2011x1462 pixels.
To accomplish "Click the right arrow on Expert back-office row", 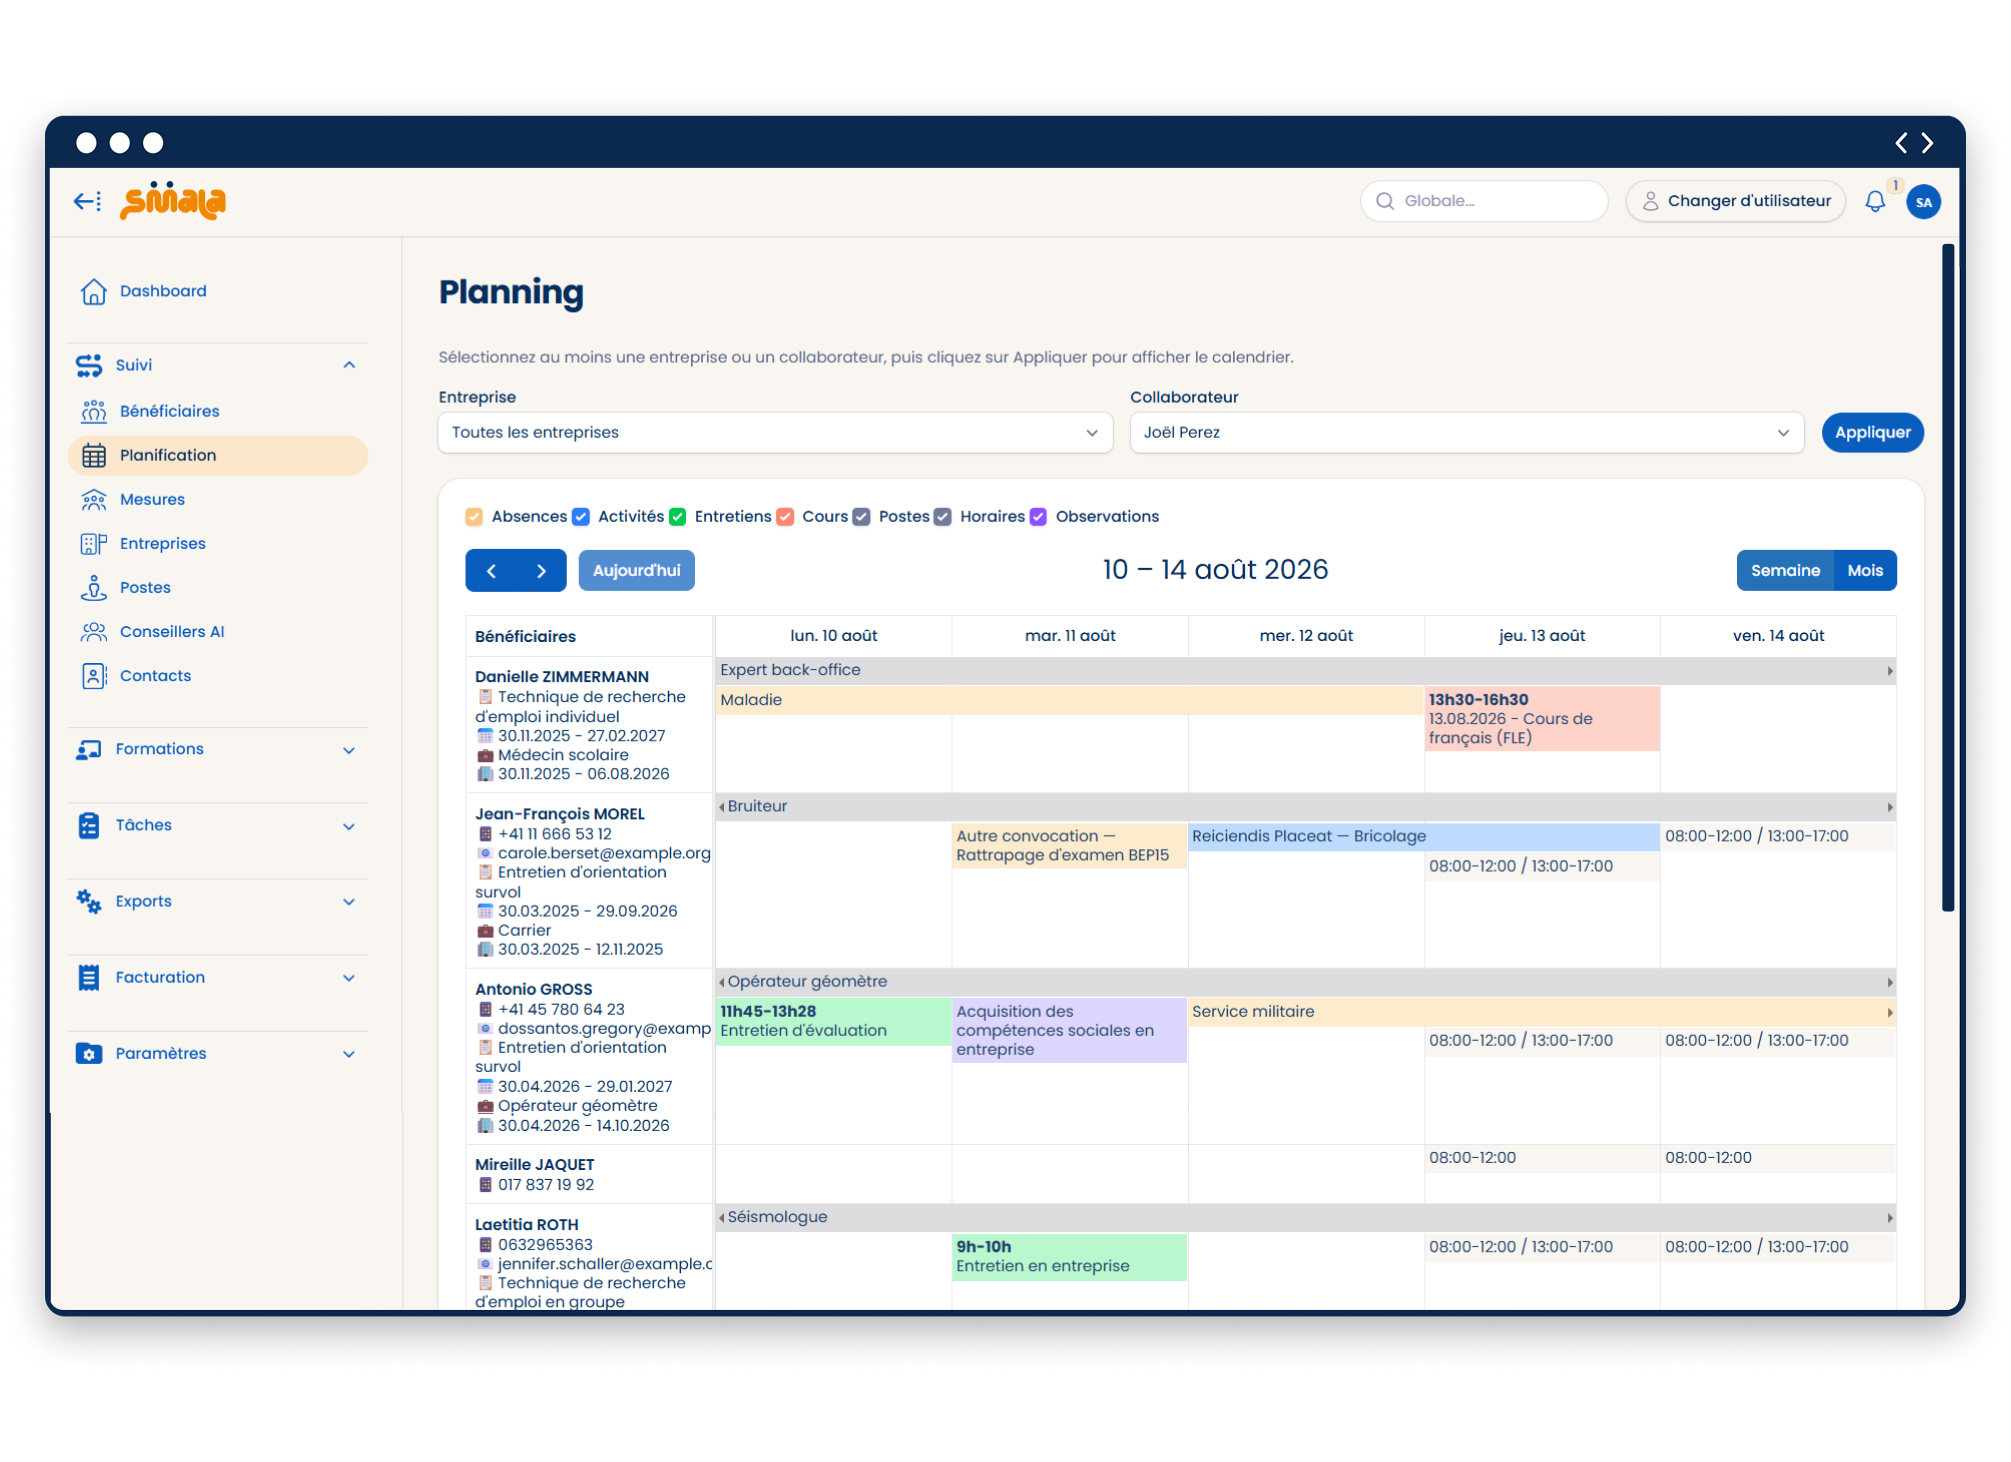I will (1890, 671).
